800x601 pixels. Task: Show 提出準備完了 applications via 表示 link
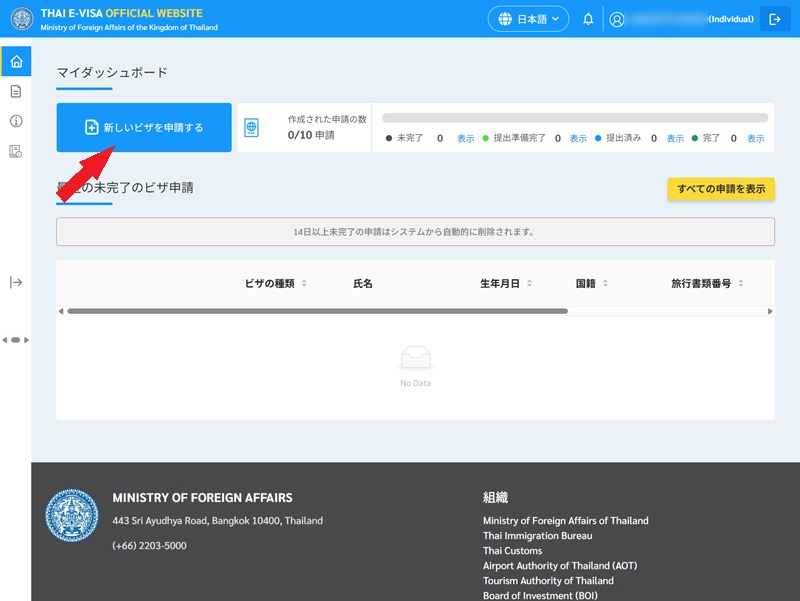pyautogui.click(x=578, y=138)
